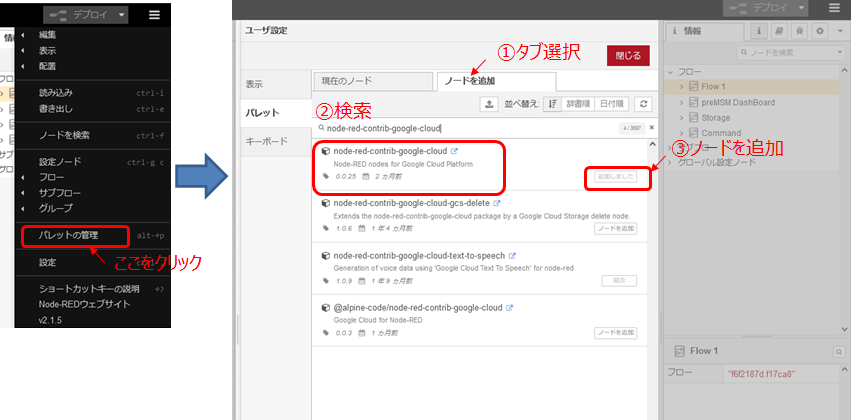Viewport: 851px width, 420px height.
Task: Open the config nodes gear icon in sidebar
Action: click(820, 31)
